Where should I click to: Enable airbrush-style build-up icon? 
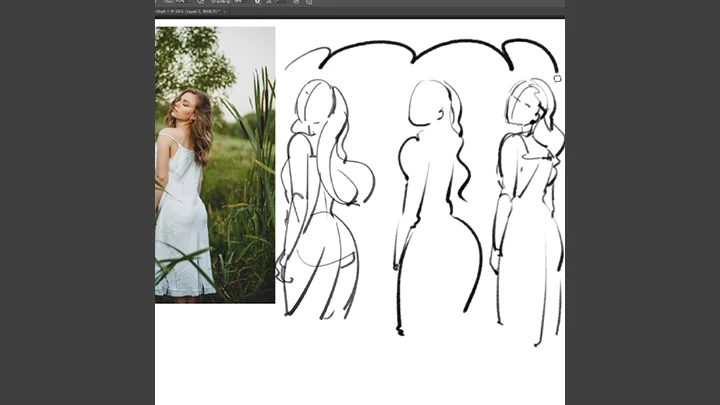(x=200, y=2)
